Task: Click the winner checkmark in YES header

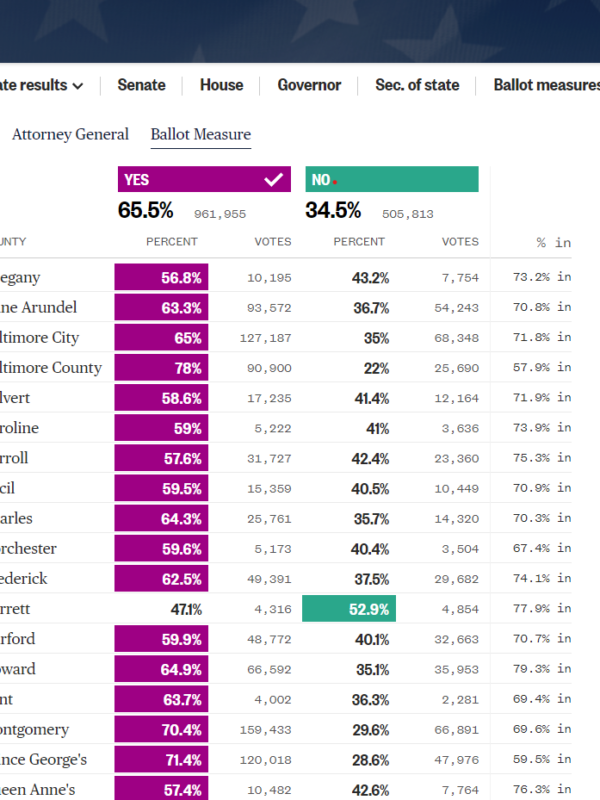Action: (x=273, y=180)
